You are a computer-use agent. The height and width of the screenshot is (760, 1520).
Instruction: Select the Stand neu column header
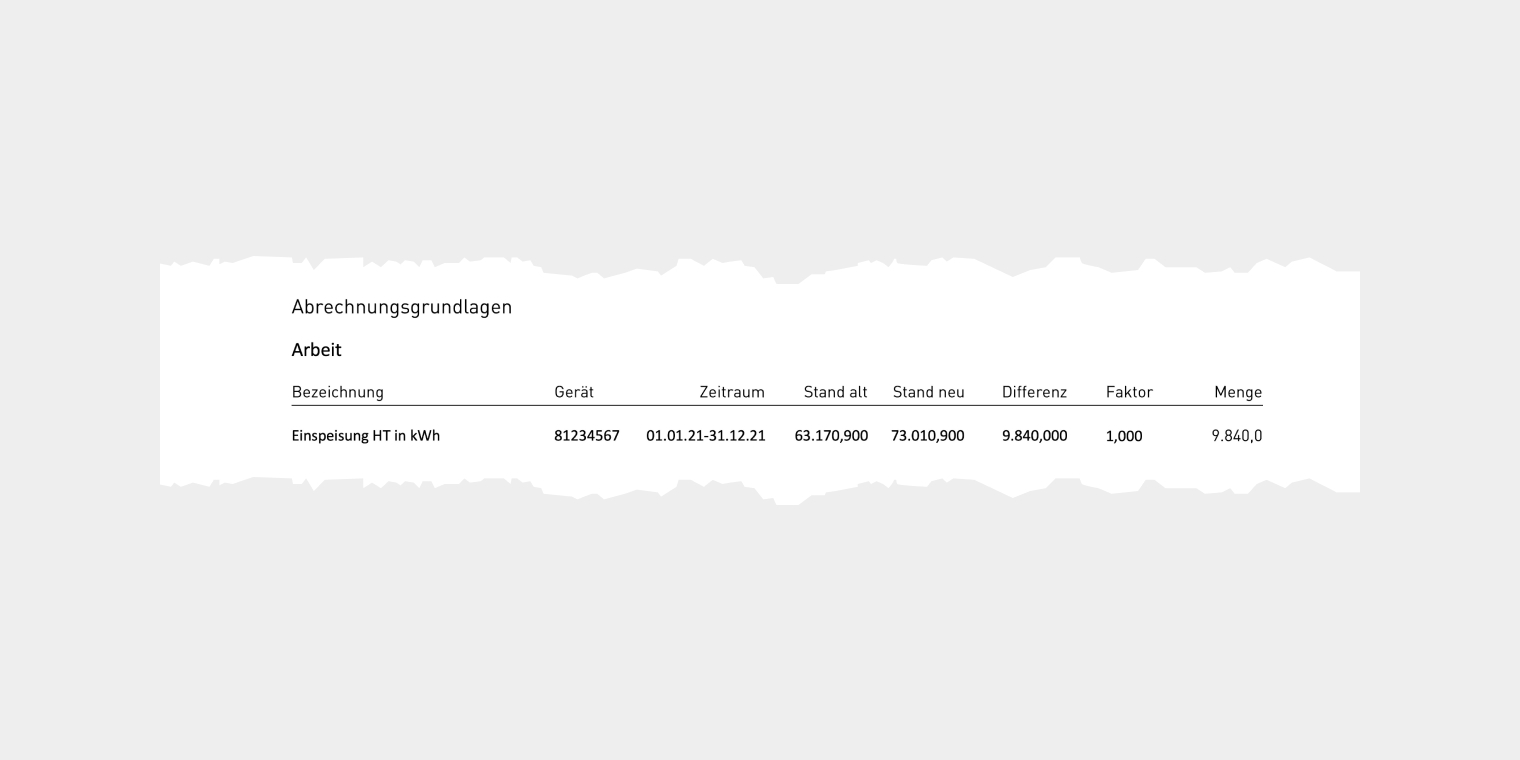[x=928, y=392]
